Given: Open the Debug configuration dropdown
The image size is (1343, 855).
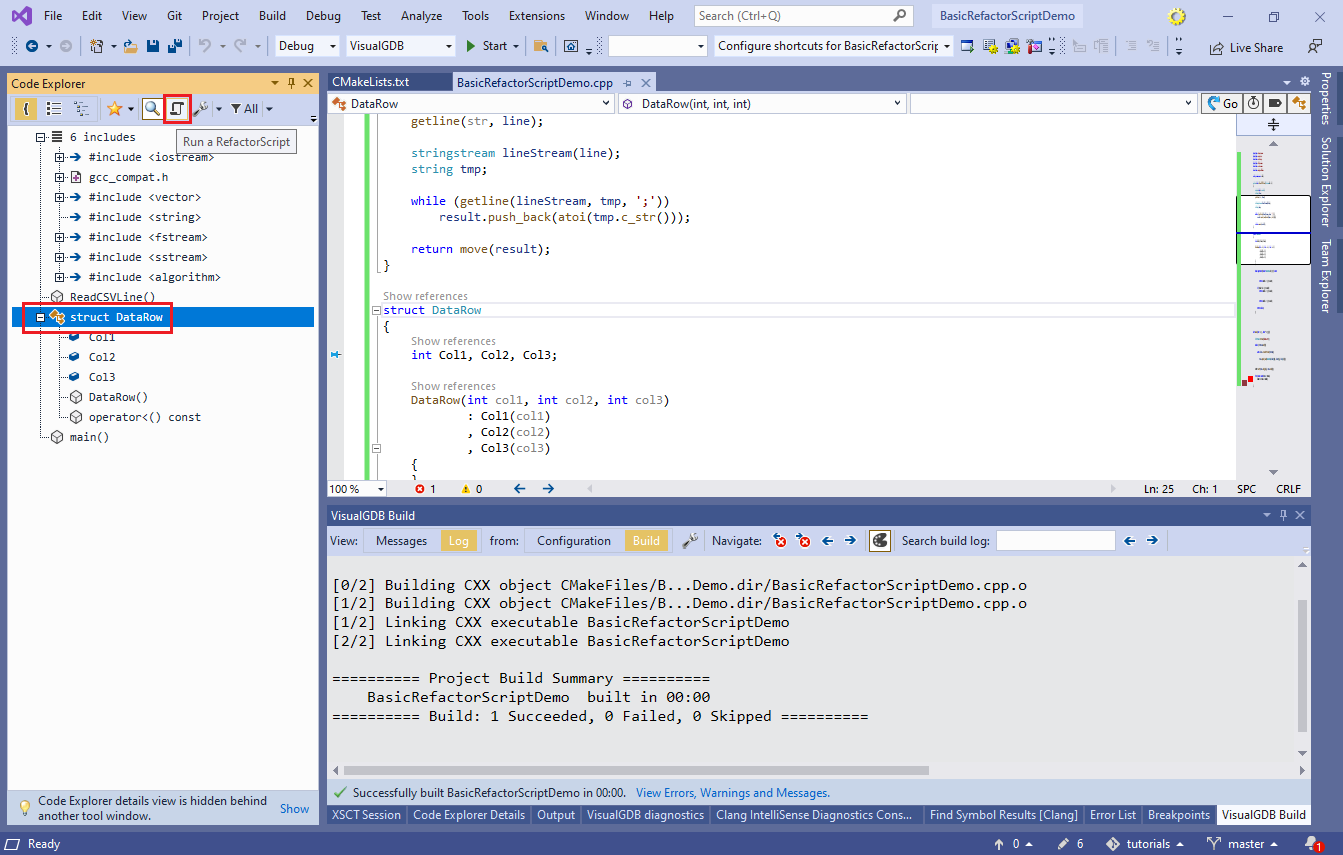Looking at the screenshot, I should pos(307,46).
